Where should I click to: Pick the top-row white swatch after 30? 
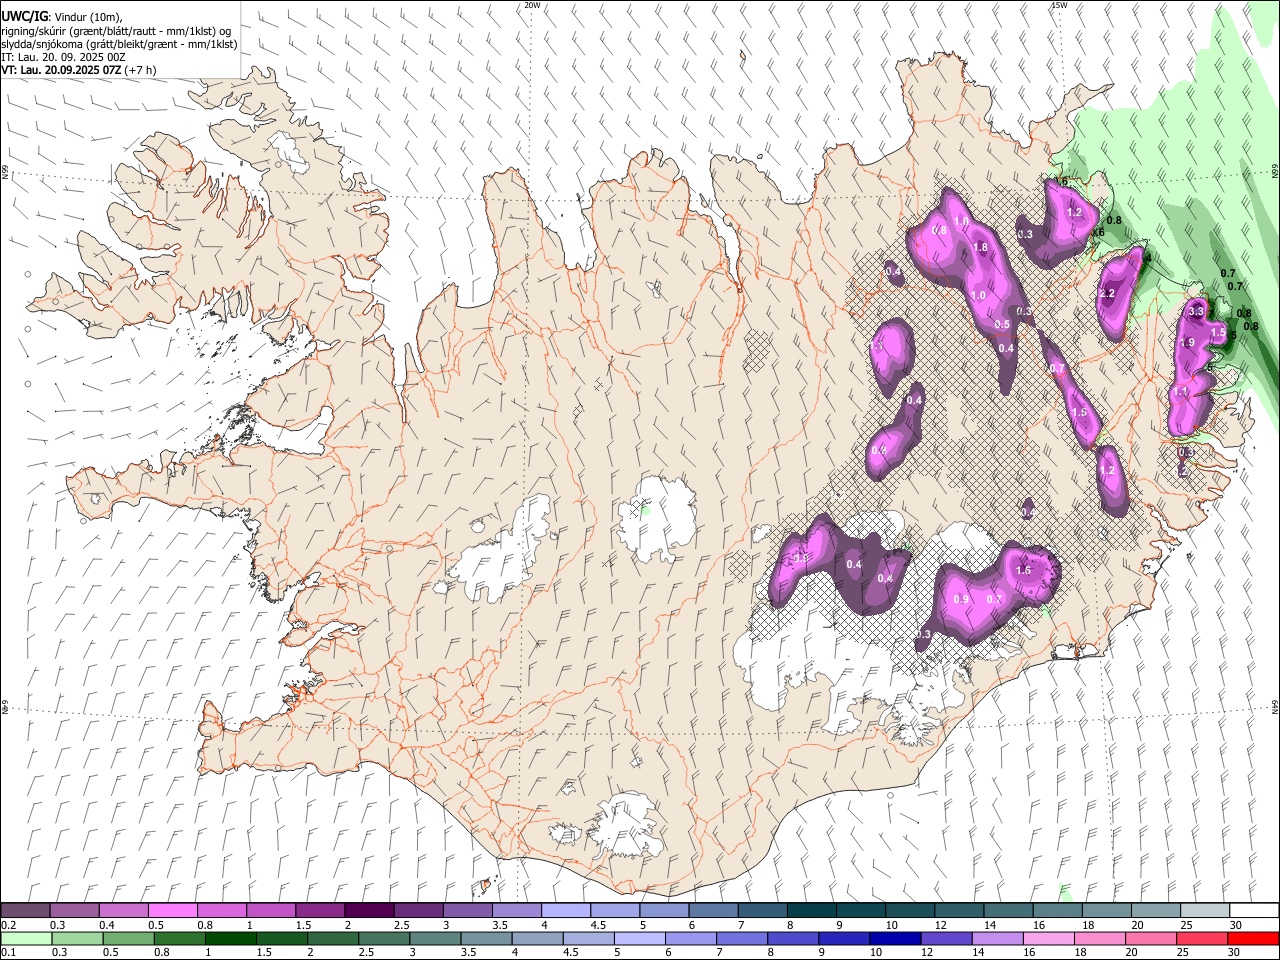(1253, 911)
